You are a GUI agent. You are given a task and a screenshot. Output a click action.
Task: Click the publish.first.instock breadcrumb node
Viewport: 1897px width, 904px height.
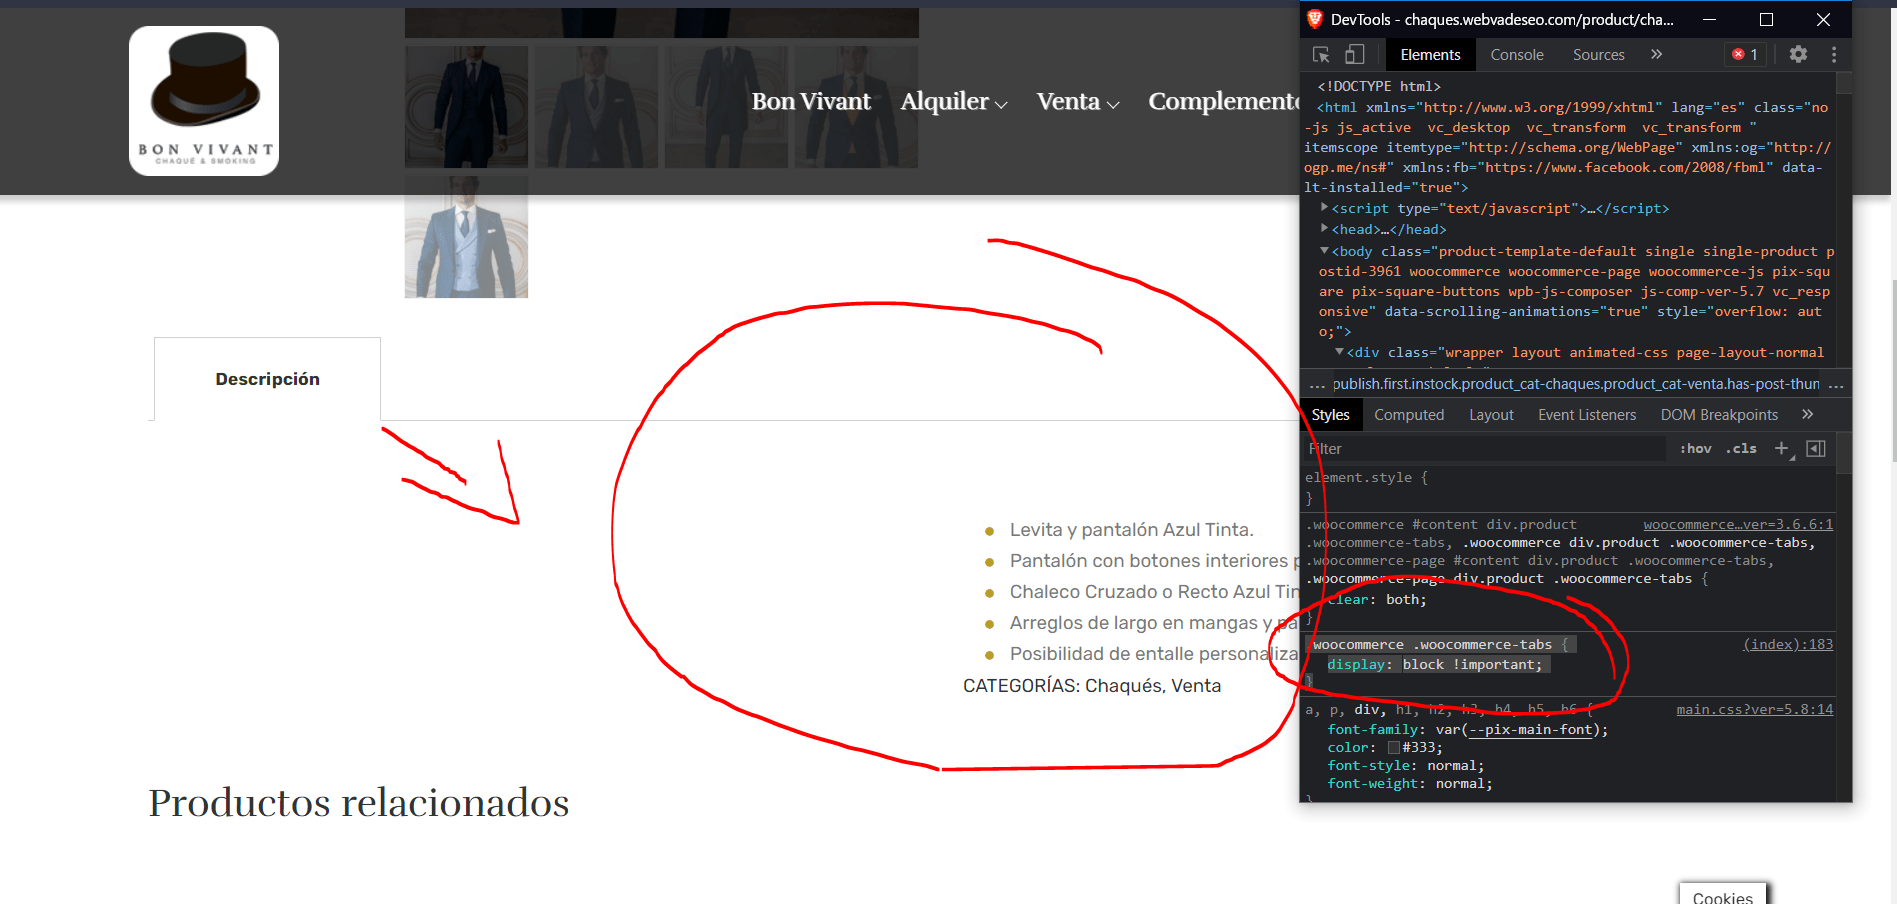(1576, 385)
